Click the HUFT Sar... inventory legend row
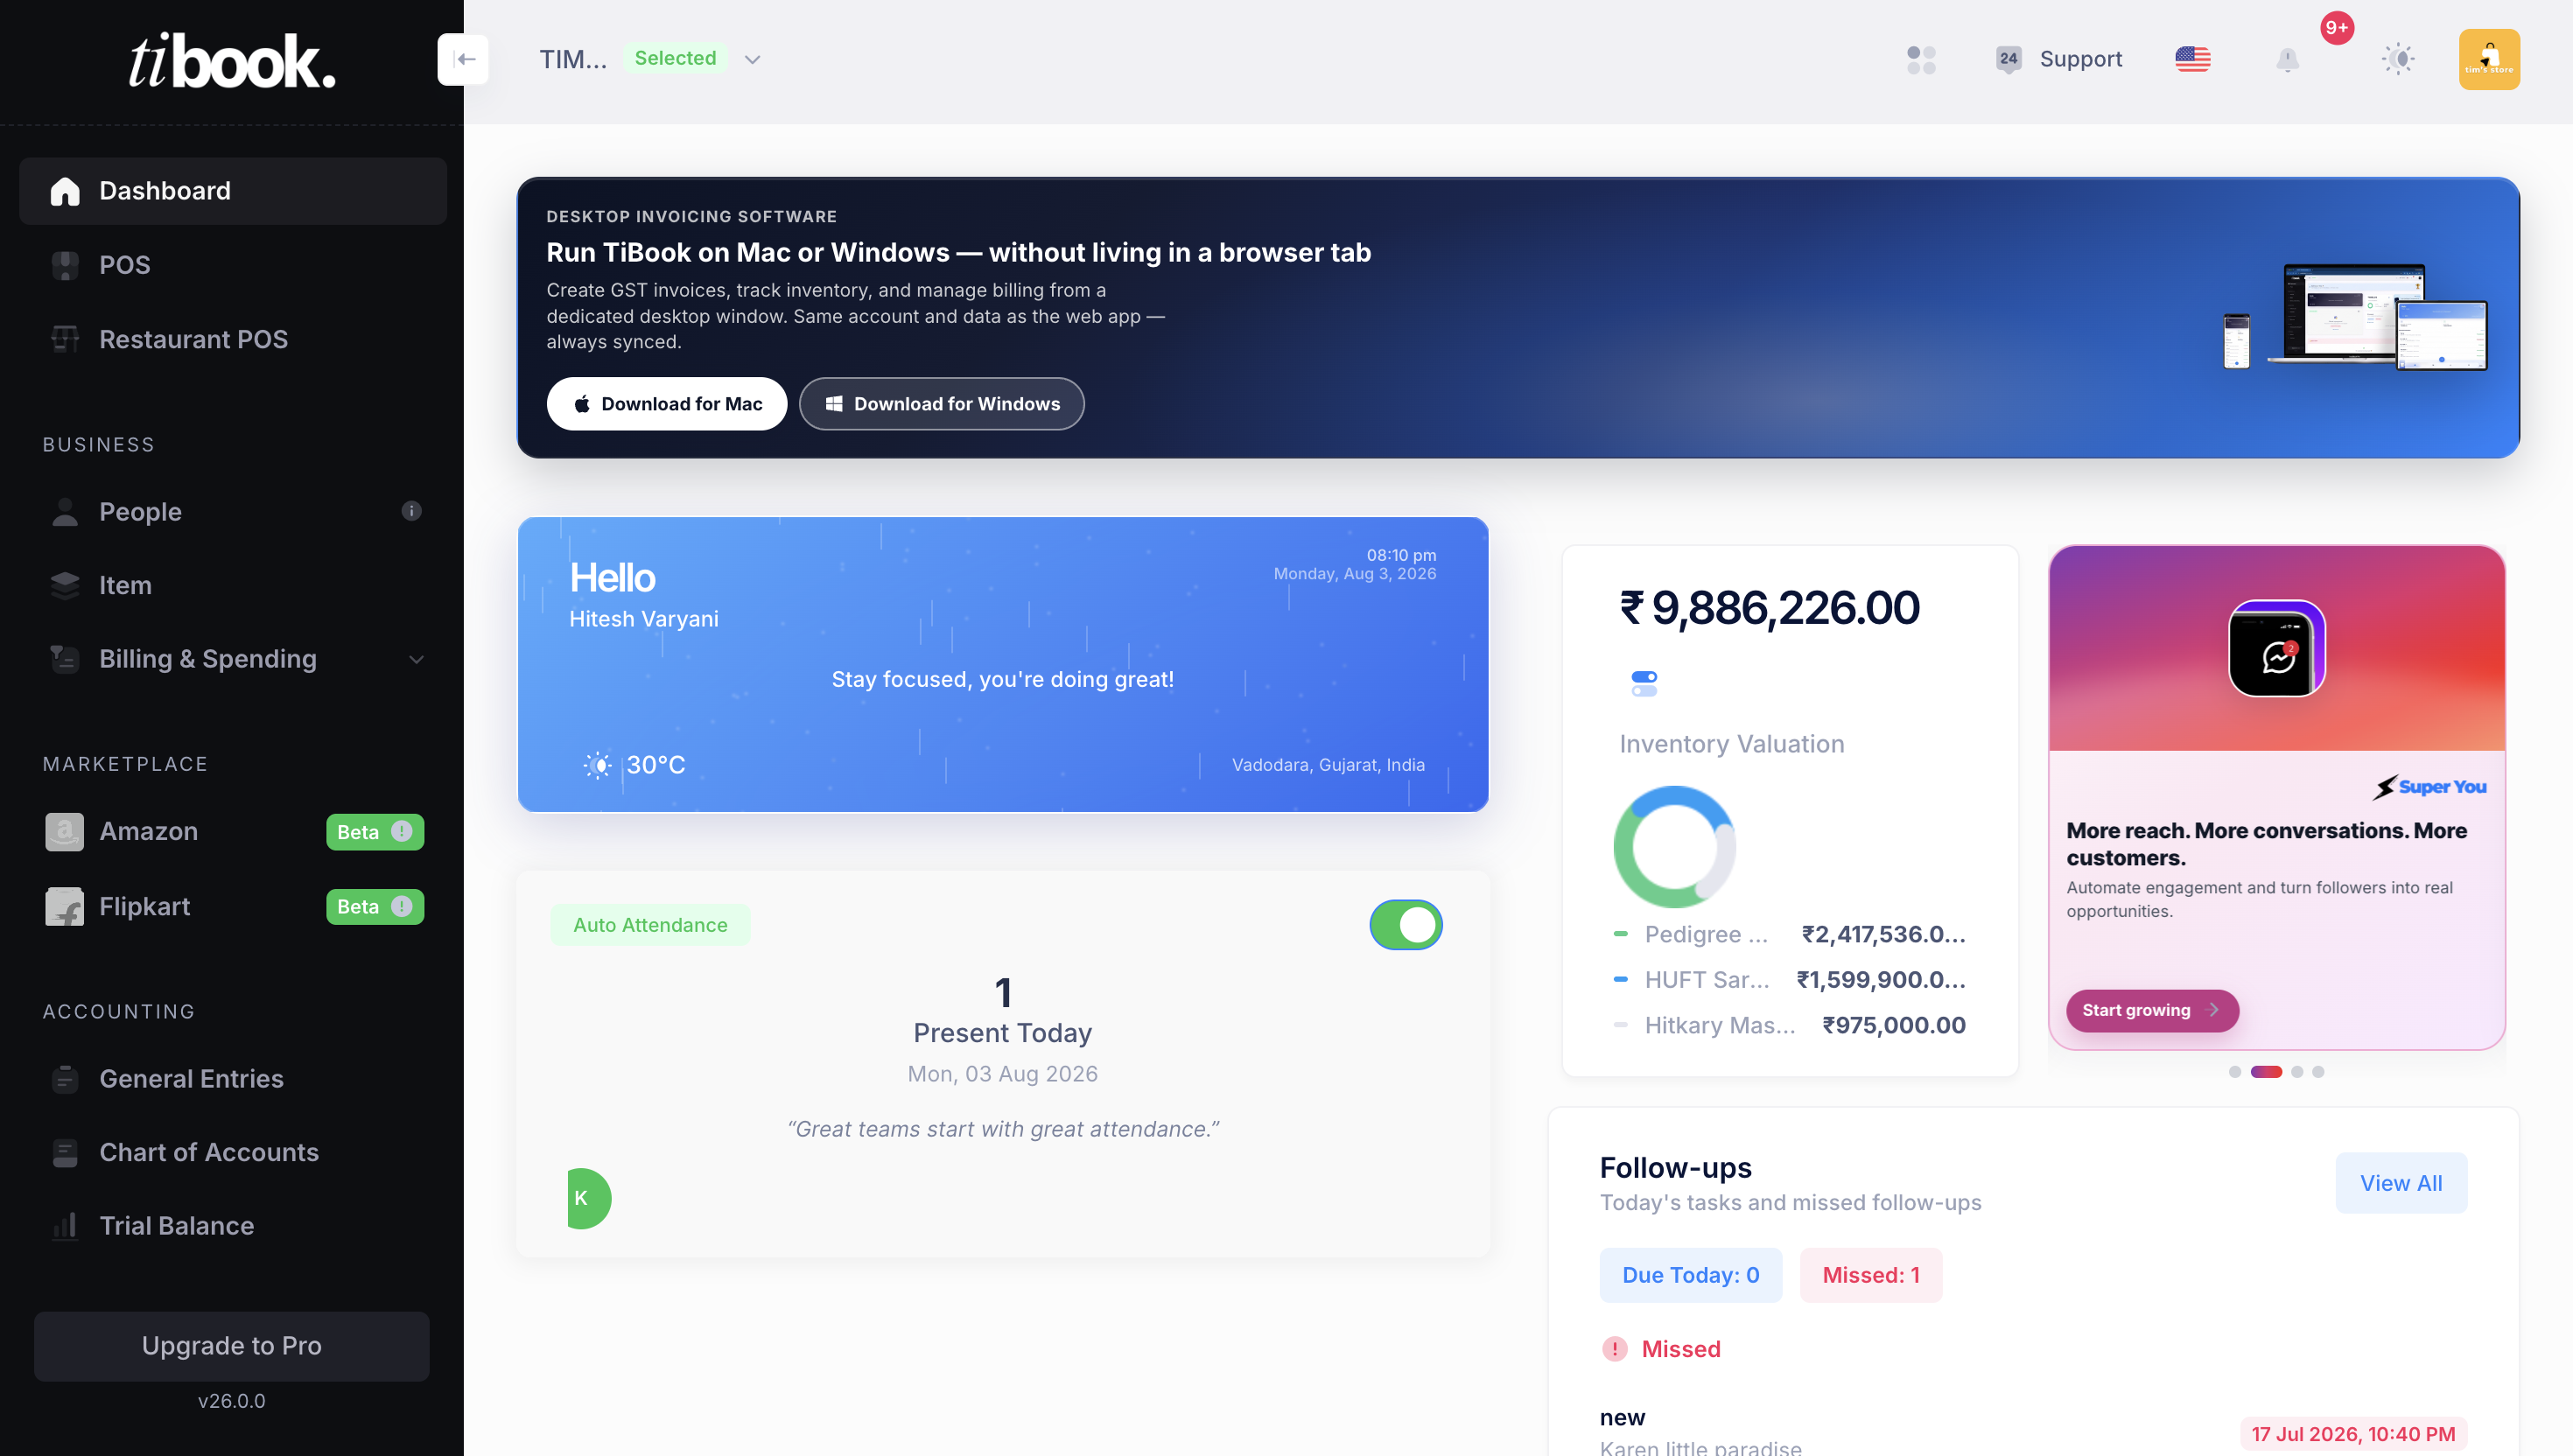This screenshot has width=2573, height=1456. click(1789, 980)
